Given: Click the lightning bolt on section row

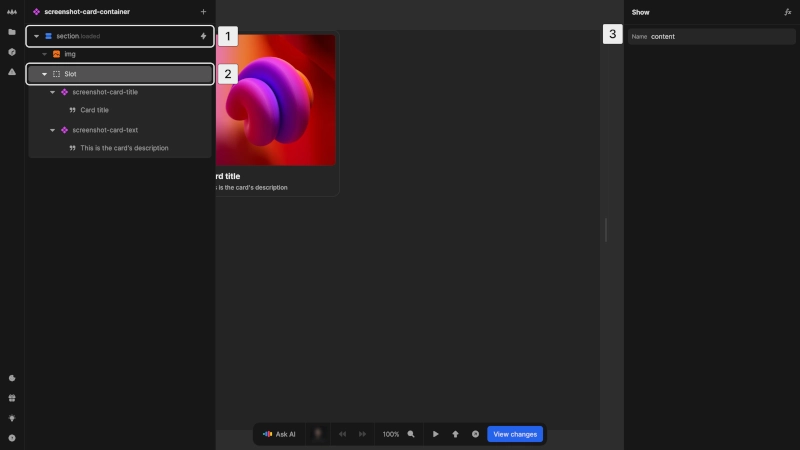Looking at the screenshot, I should [203, 36].
